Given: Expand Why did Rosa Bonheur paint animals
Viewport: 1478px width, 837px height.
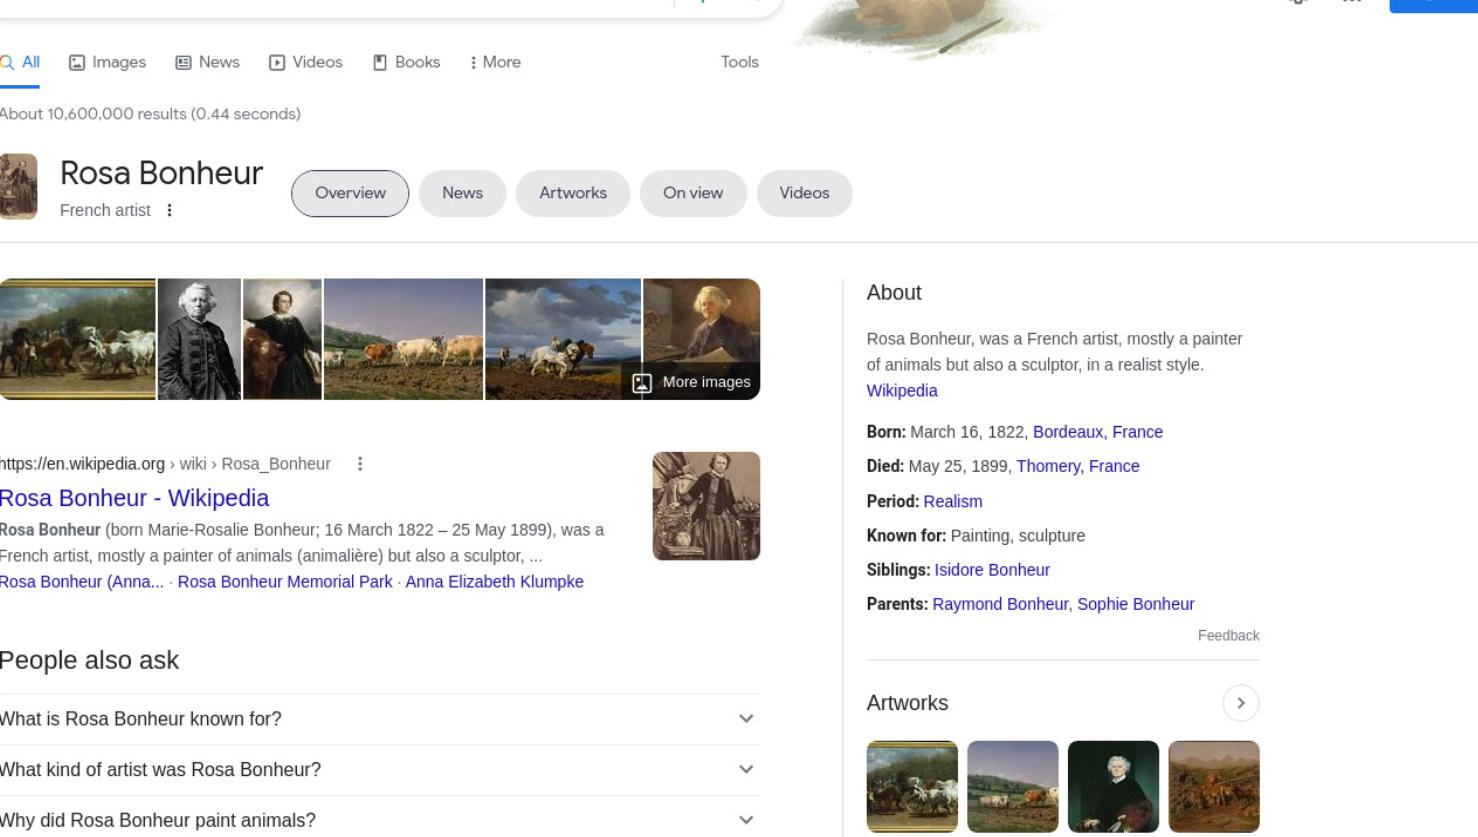Looking at the screenshot, I should coord(380,820).
